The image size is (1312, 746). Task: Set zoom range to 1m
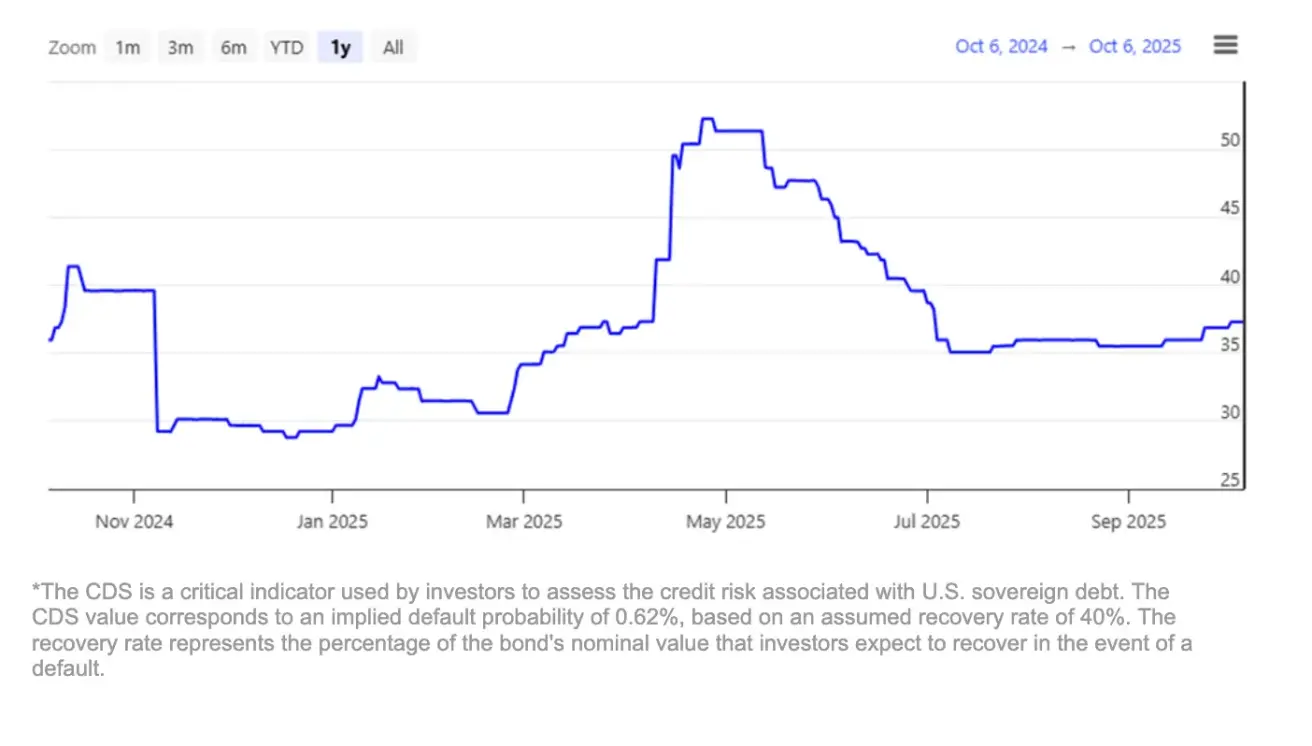pos(128,47)
